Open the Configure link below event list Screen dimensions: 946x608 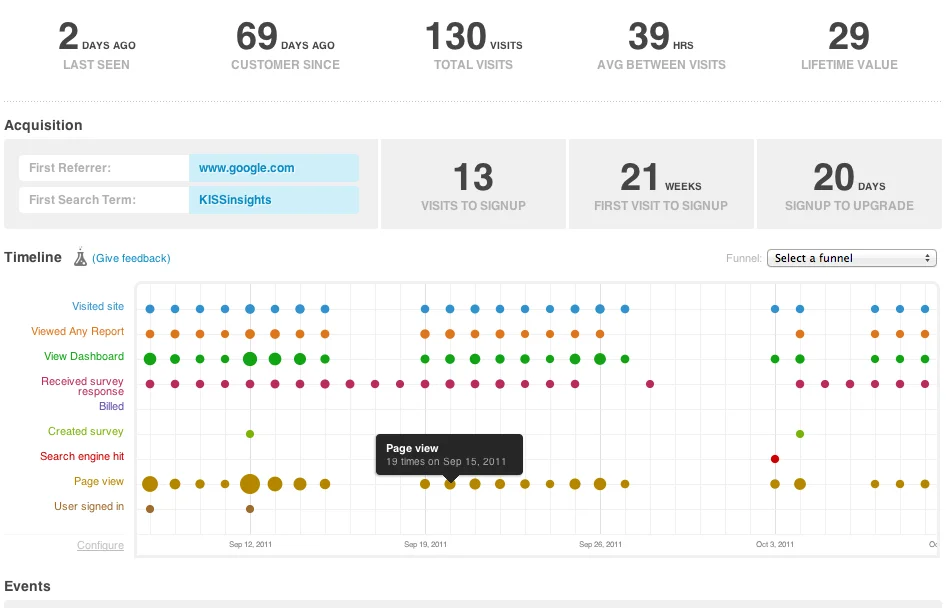tap(100, 545)
